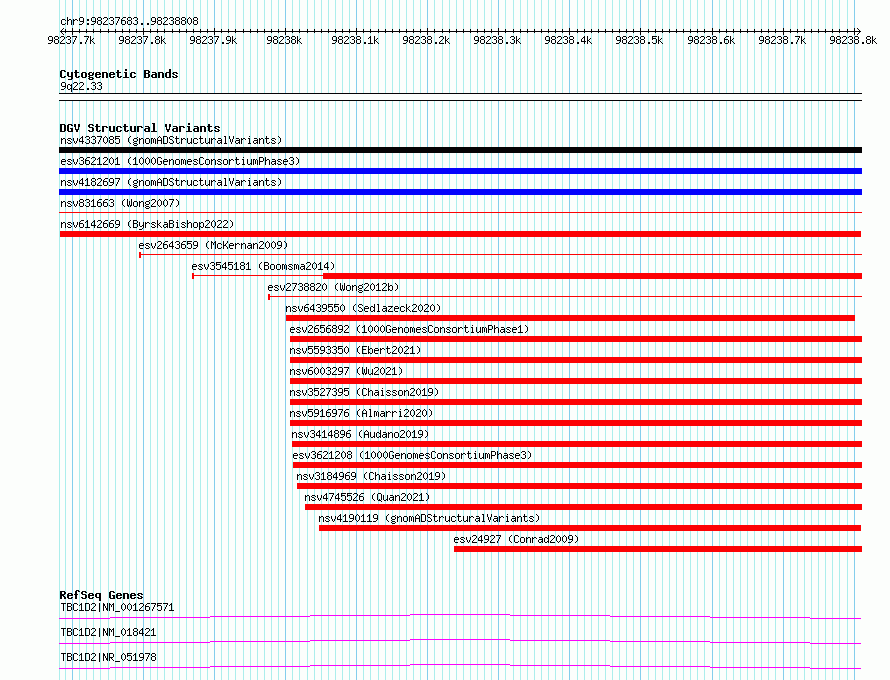
Task: Click the 9q22.33 band label
Action: 81,86
